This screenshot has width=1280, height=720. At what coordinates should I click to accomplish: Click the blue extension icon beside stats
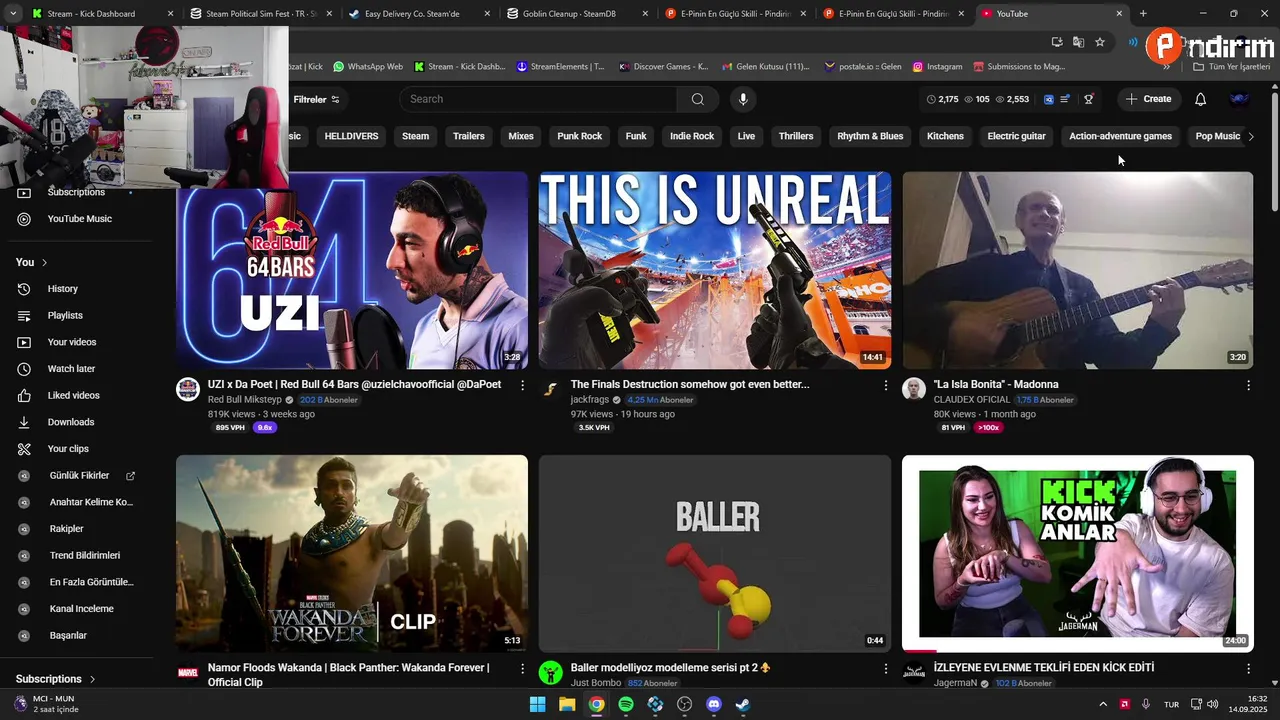[1048, 99]
